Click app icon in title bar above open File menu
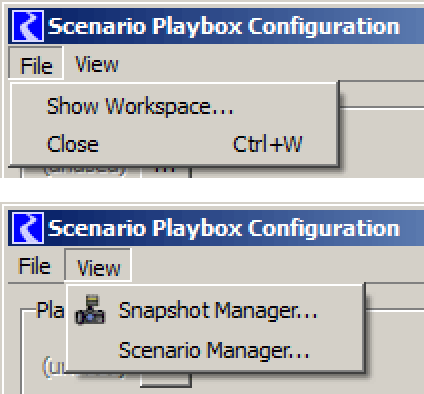Viewport: 424px width, 394px height. pyautogui.click(x=28, y=26)
